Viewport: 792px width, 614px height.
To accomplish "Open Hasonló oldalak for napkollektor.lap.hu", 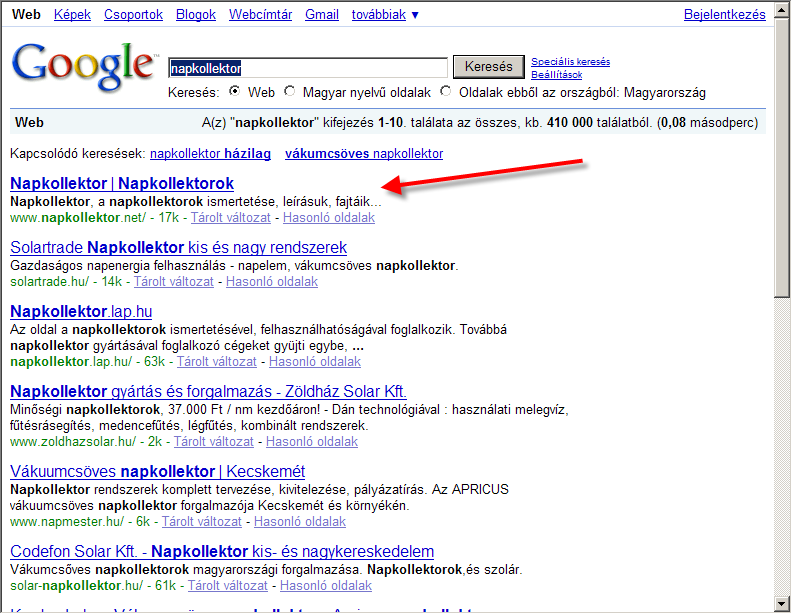I will click(315, 362).
